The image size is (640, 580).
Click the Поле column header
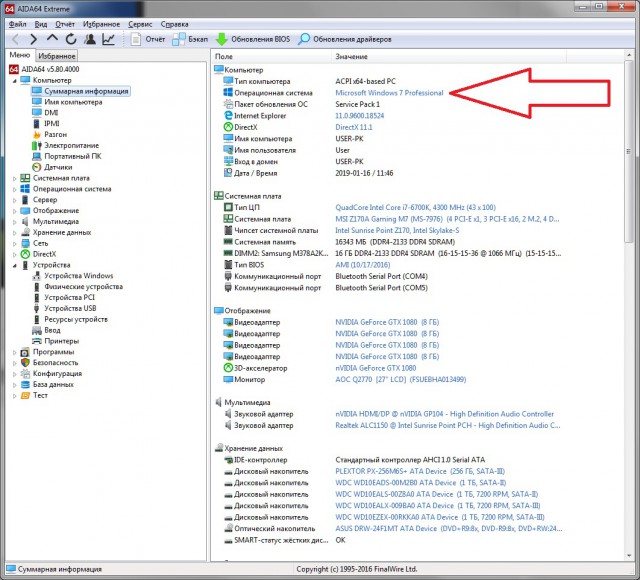[x=271, y=56]
